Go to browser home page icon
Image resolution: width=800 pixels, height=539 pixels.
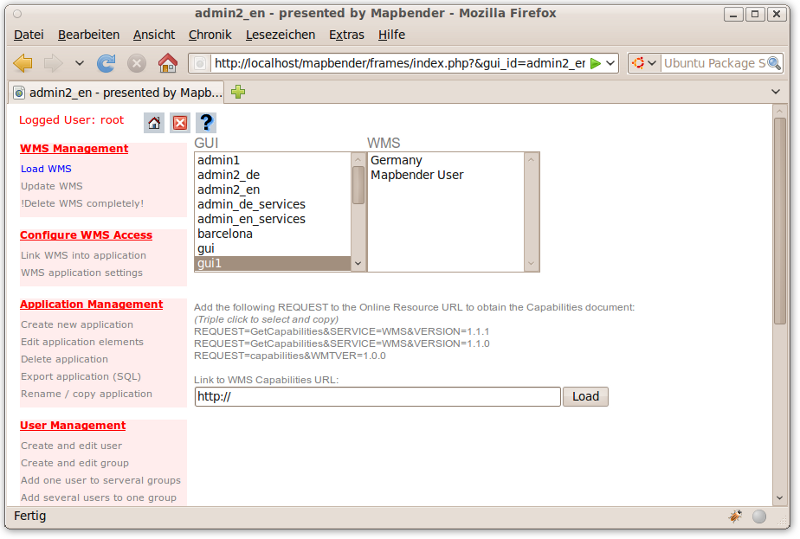tap(167, 63)
